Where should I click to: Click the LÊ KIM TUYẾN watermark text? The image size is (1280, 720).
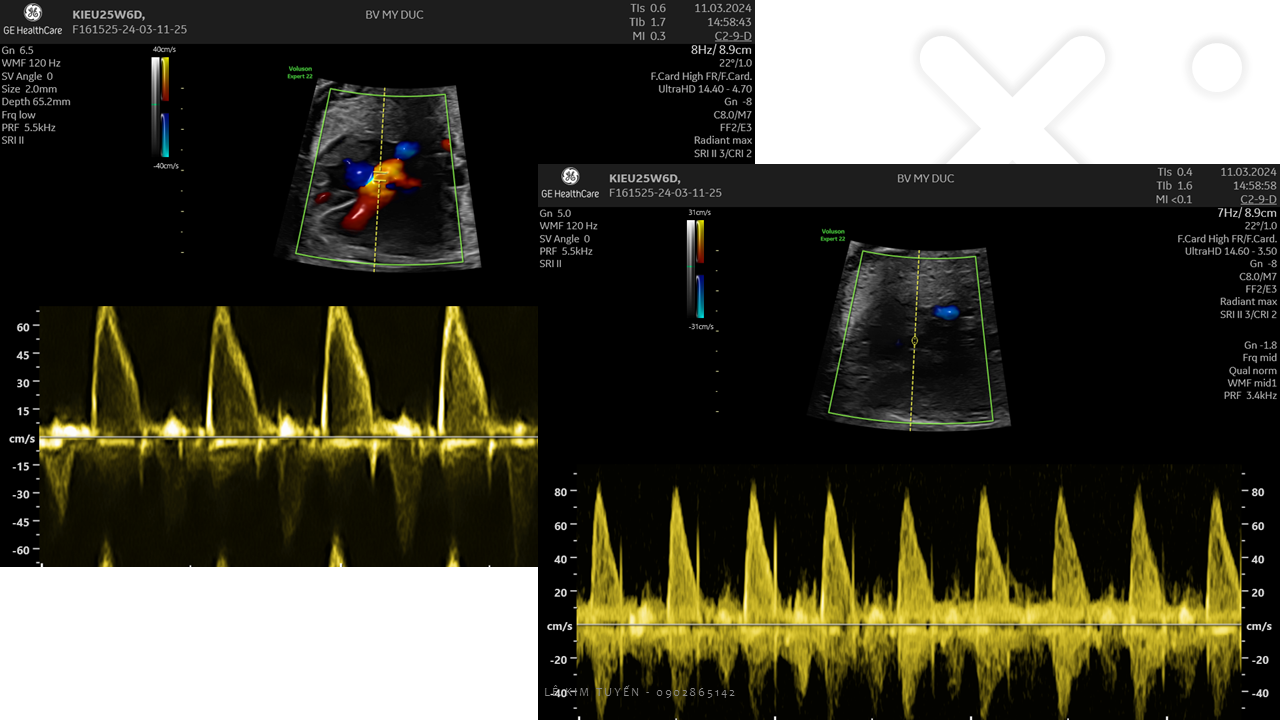(640, 692)
